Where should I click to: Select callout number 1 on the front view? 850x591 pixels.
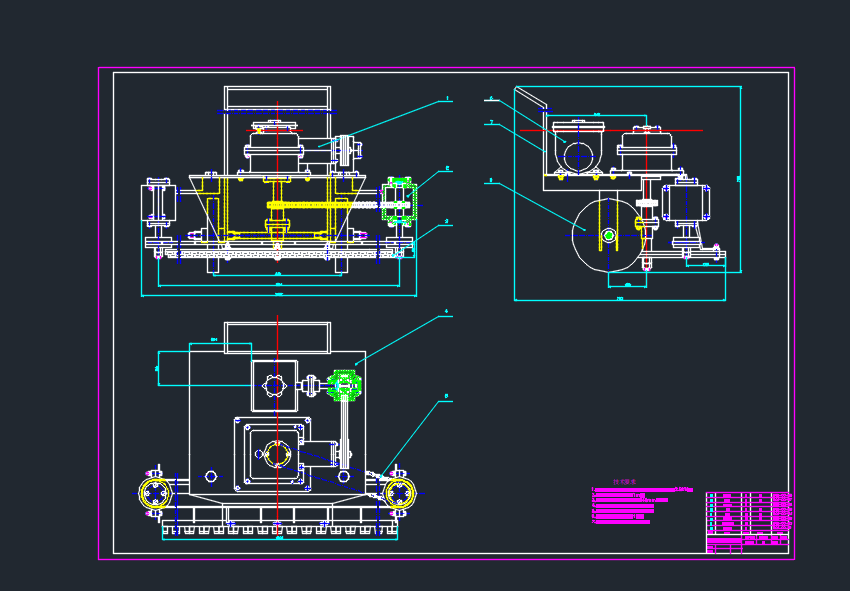tap(447, 99)
